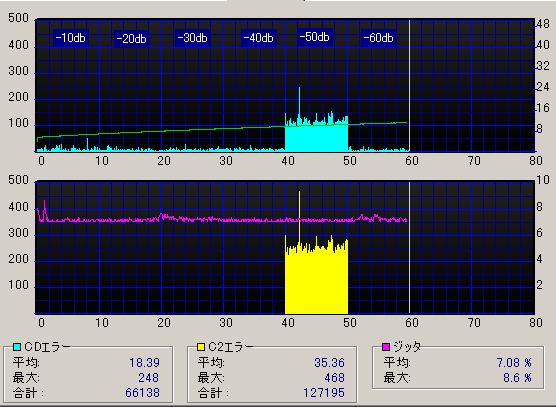Click the jitter maximum value 8.6 %
The image size is (556, 407).
[518, 378]
